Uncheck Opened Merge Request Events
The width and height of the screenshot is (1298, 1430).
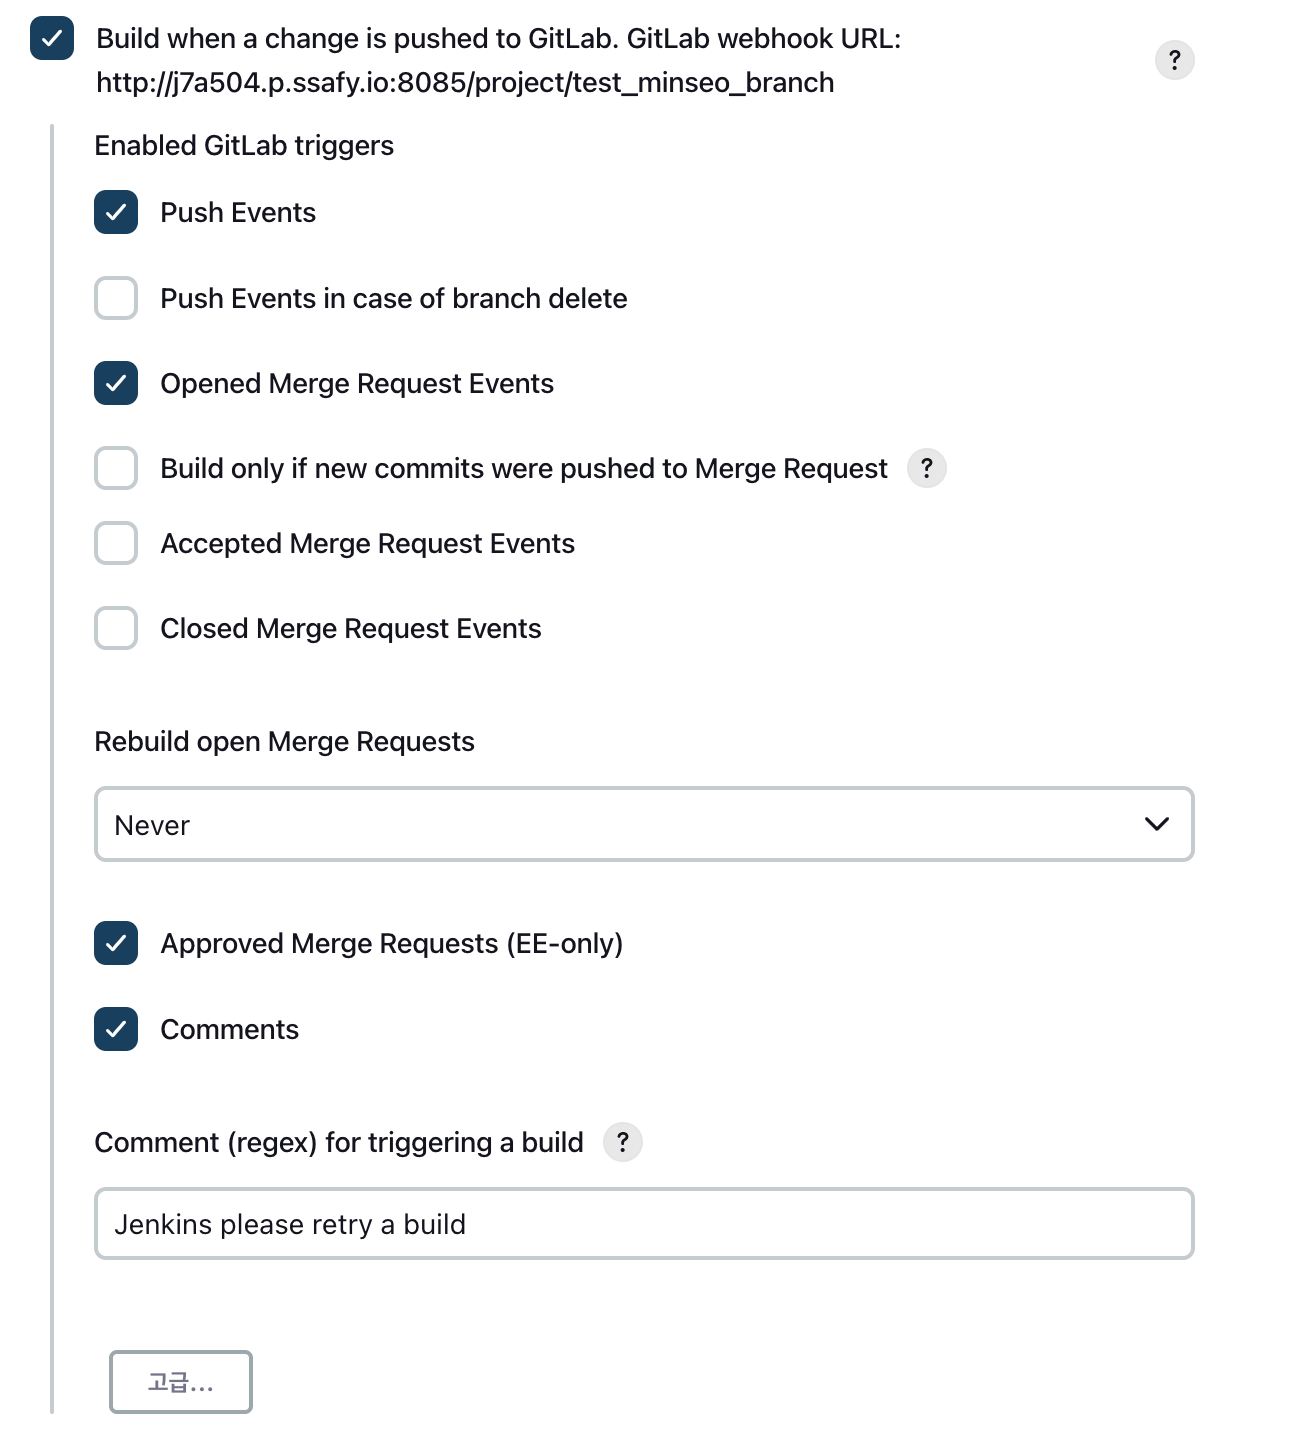pyautogui.click(x=116, y=383)
